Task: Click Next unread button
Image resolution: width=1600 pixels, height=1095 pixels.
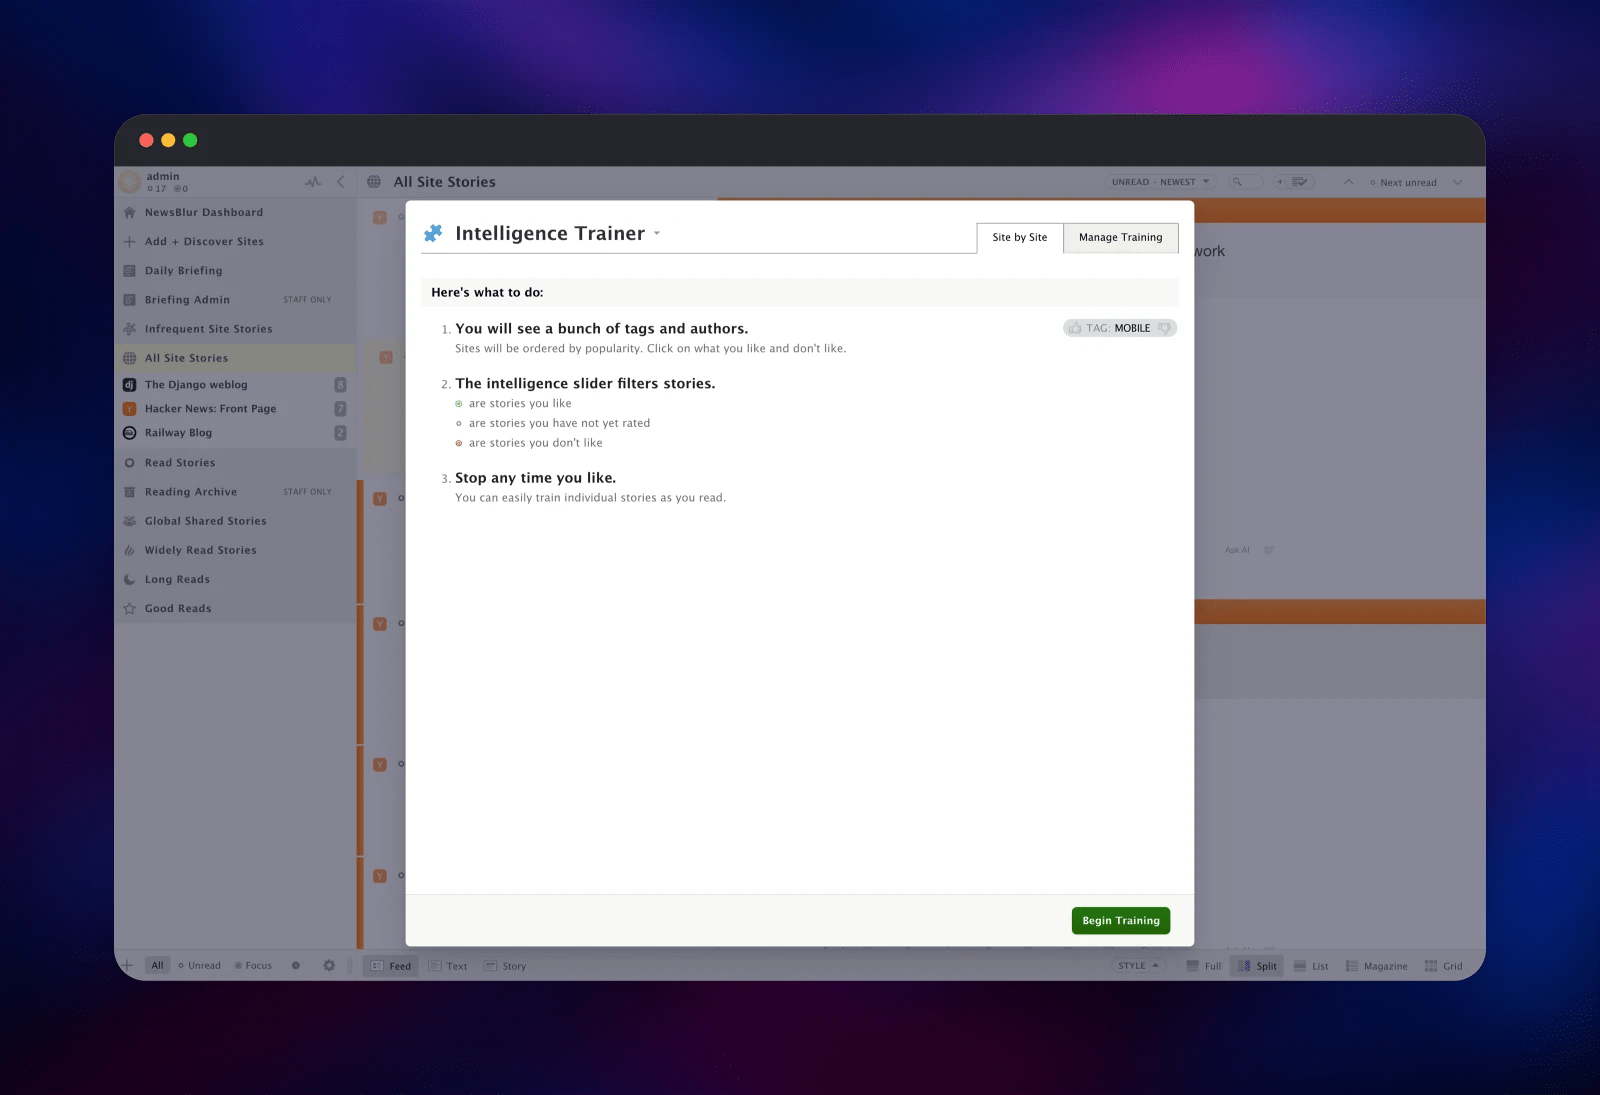Action: [1403, 182]
